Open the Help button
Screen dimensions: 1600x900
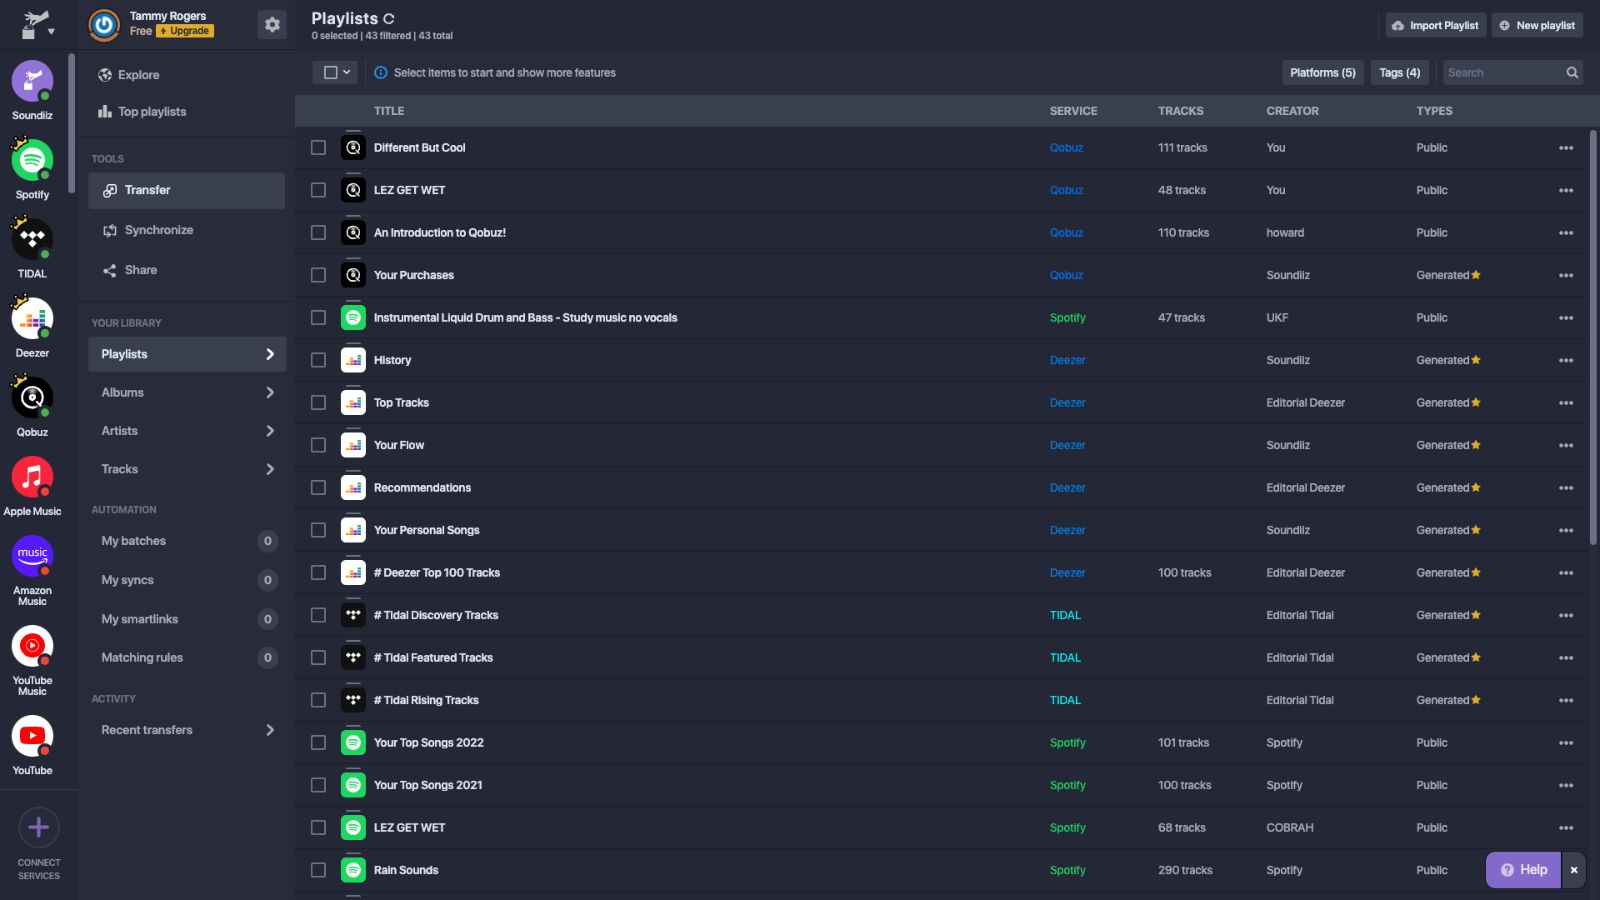(1523, 870)
